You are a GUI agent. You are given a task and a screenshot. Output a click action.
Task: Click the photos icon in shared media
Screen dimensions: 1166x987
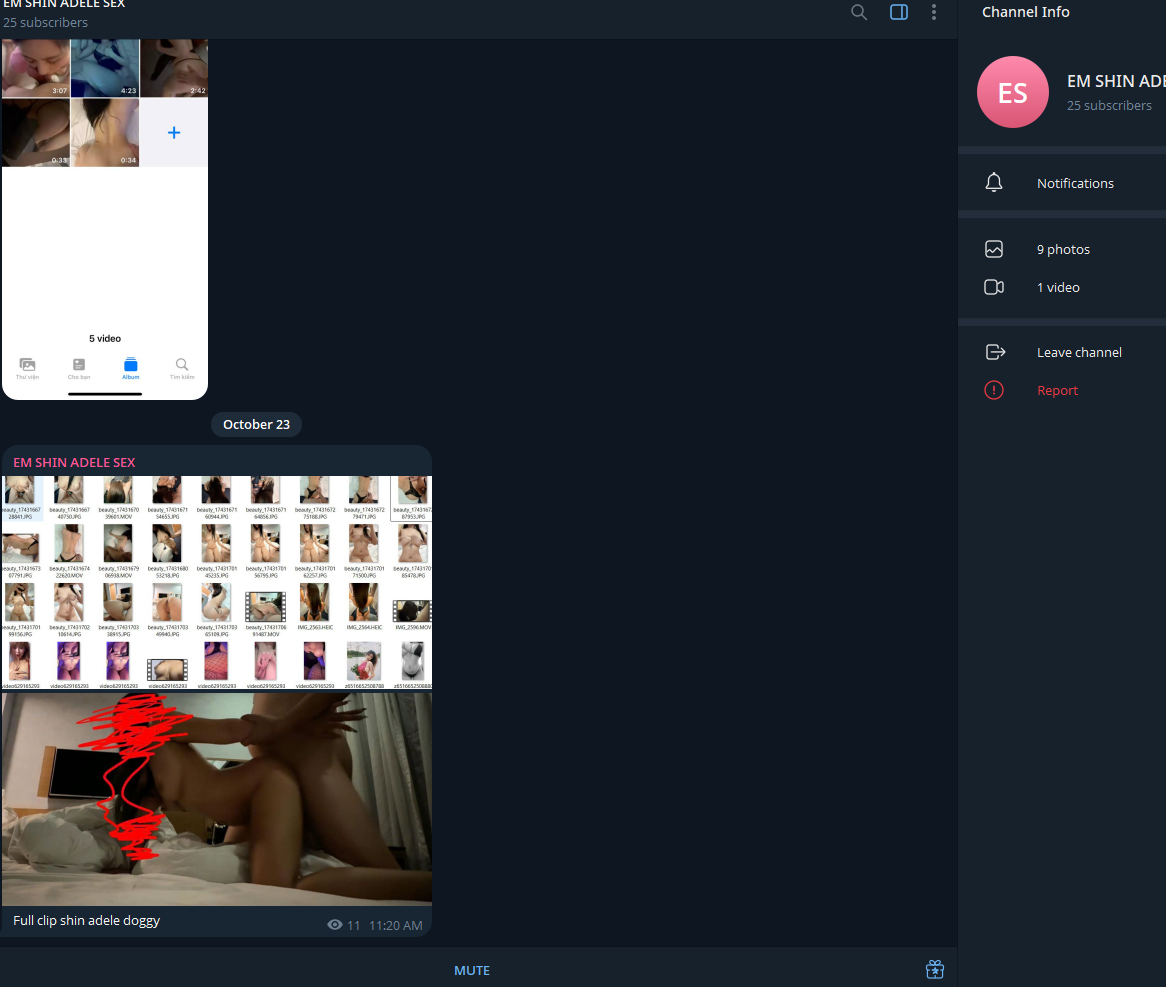993,248
